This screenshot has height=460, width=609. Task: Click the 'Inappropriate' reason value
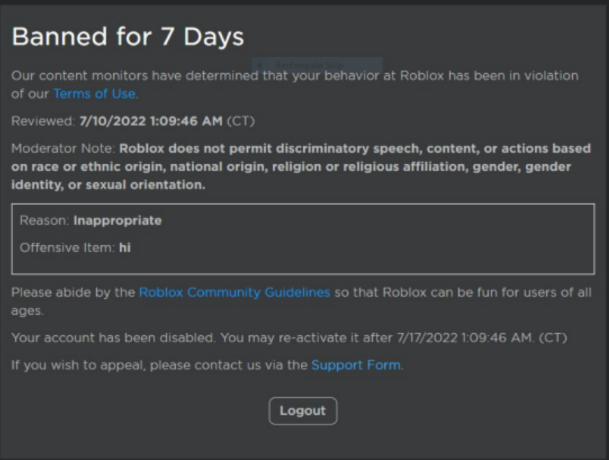(117, 220)
